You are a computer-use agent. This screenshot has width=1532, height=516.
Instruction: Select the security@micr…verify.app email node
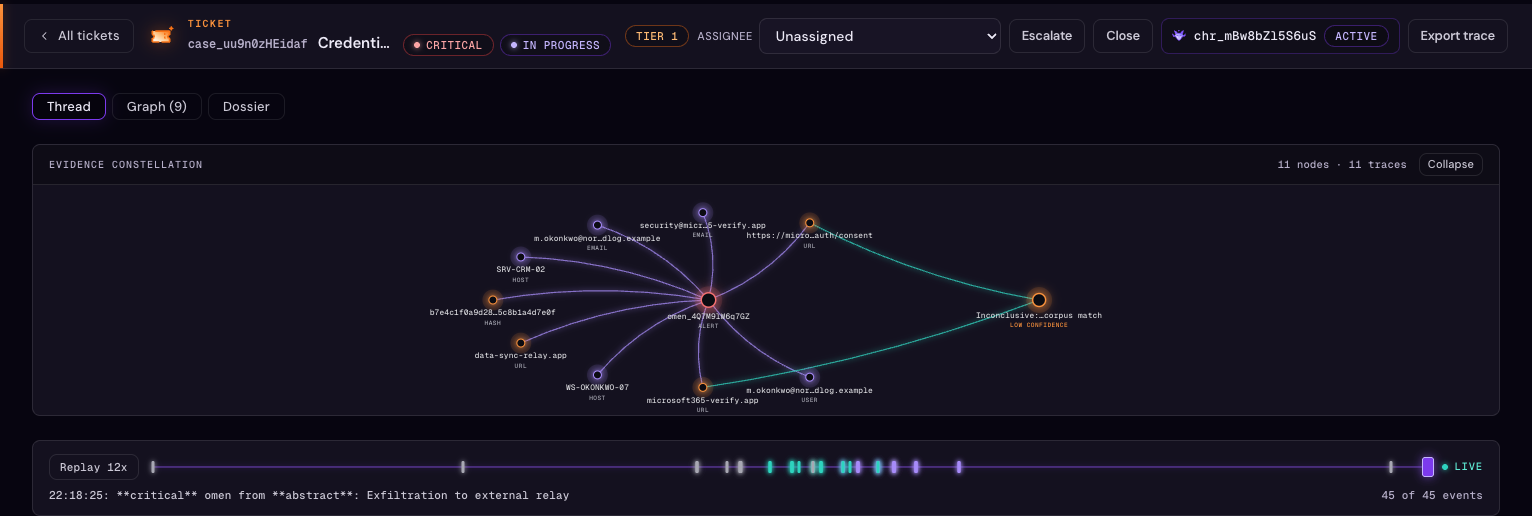point(703,213)
